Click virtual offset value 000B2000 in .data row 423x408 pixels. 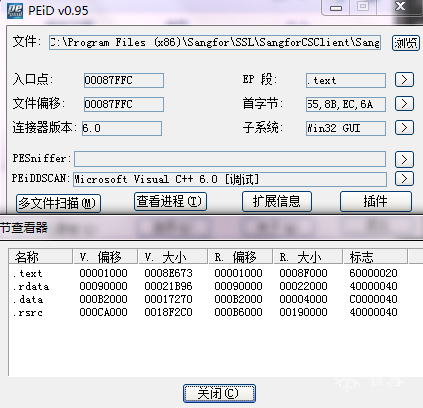click(x=103, y=299)
